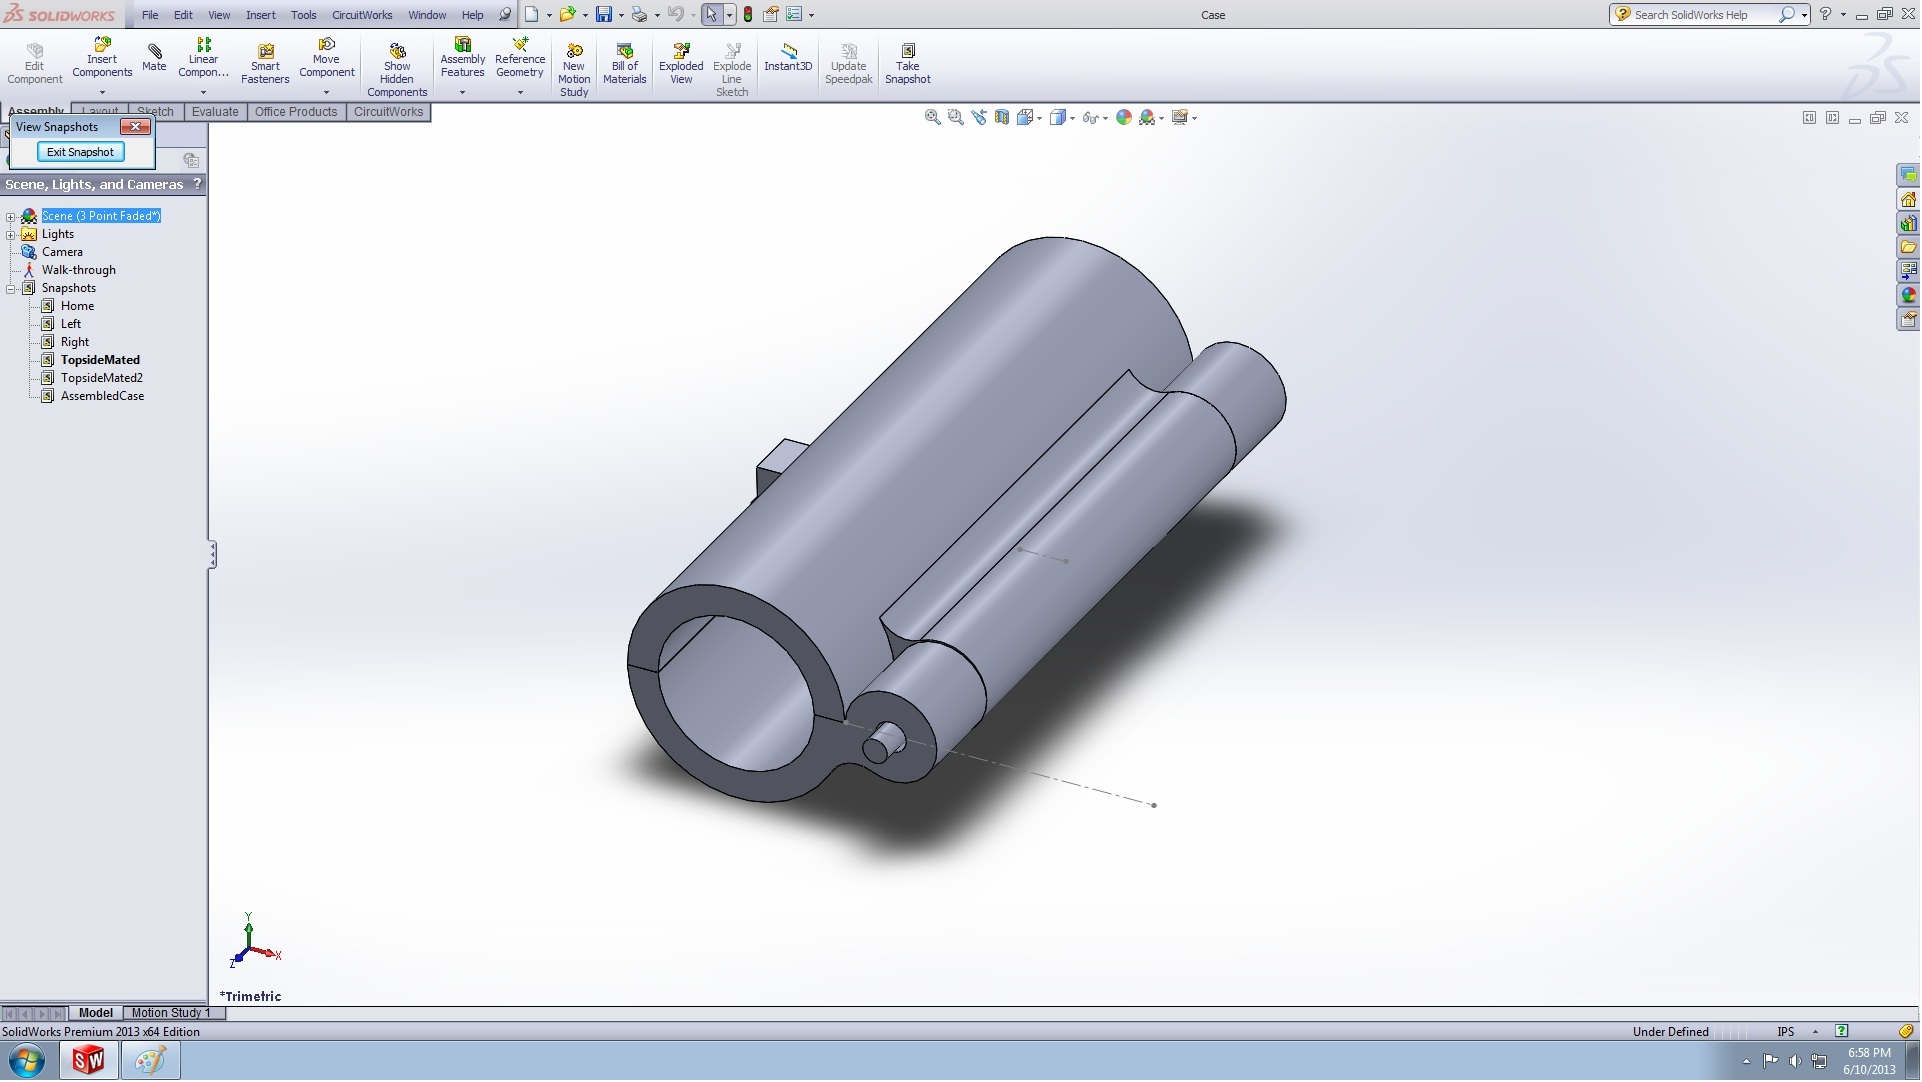Open the CircuitWorks menu
The height and width of the screenshot is (1082, 1922).
pos(362,15)
